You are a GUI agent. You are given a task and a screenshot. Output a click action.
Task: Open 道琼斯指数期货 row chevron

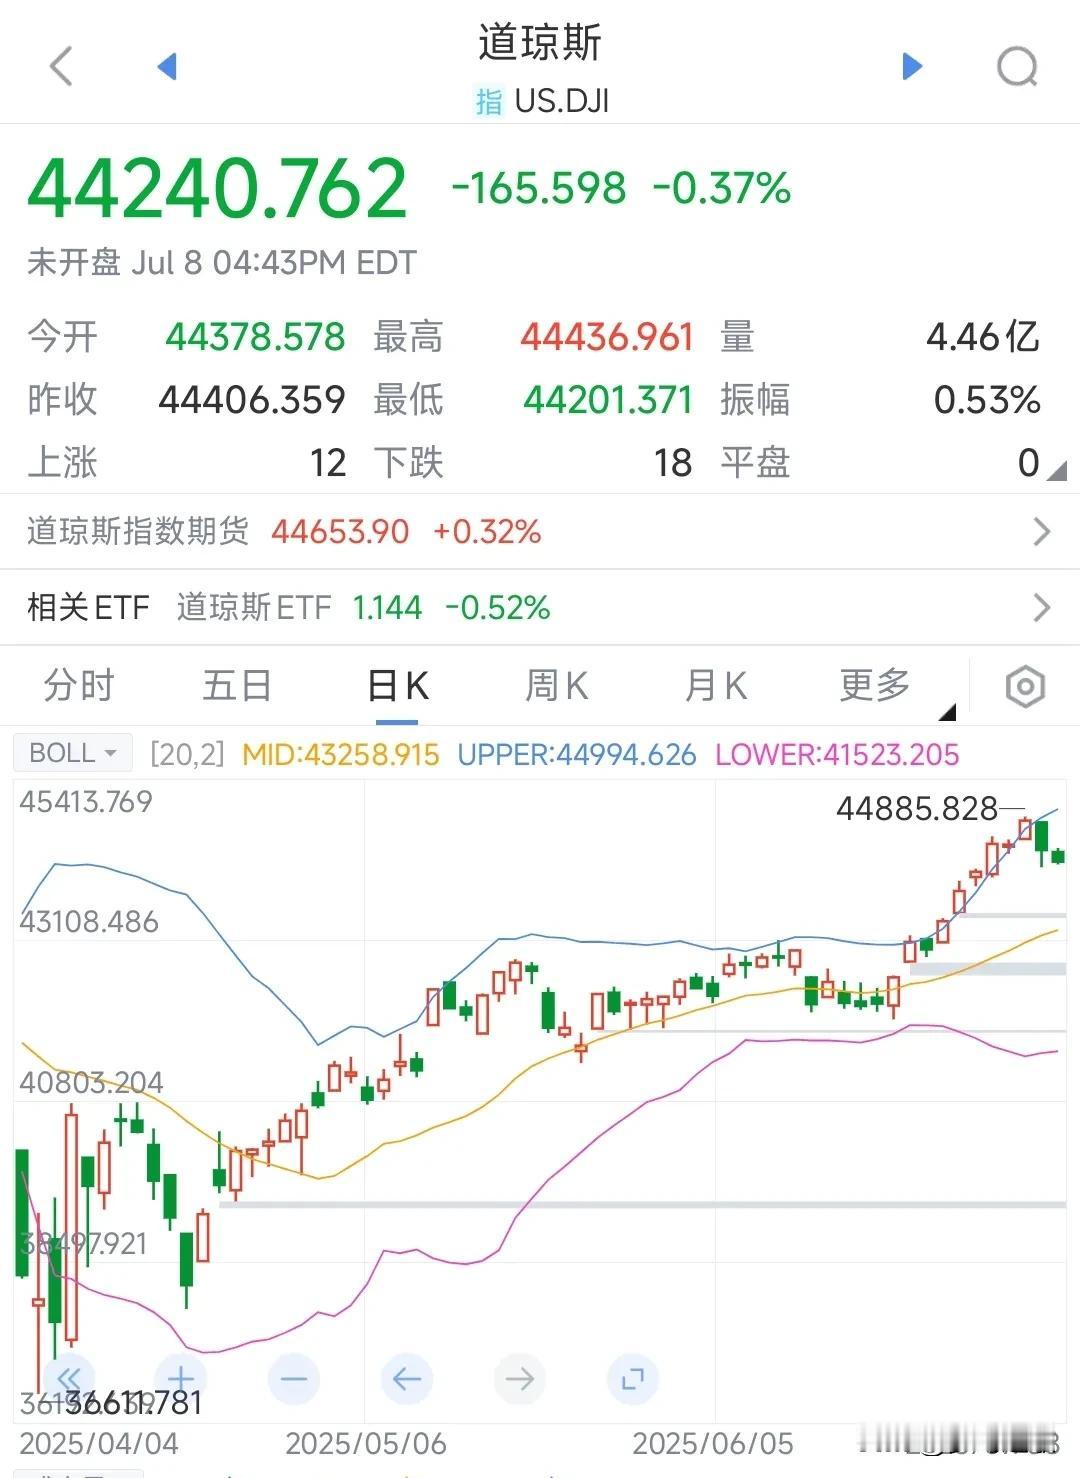point(1042,531)
